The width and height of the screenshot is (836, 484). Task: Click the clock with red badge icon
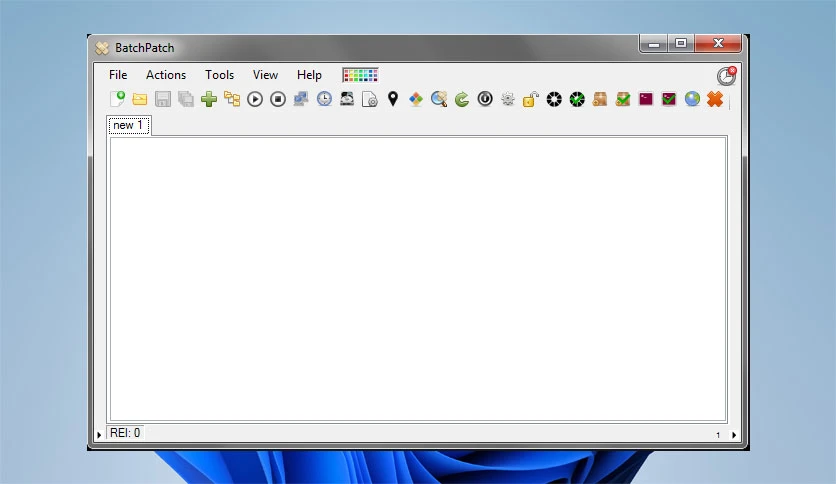[726, 76]
